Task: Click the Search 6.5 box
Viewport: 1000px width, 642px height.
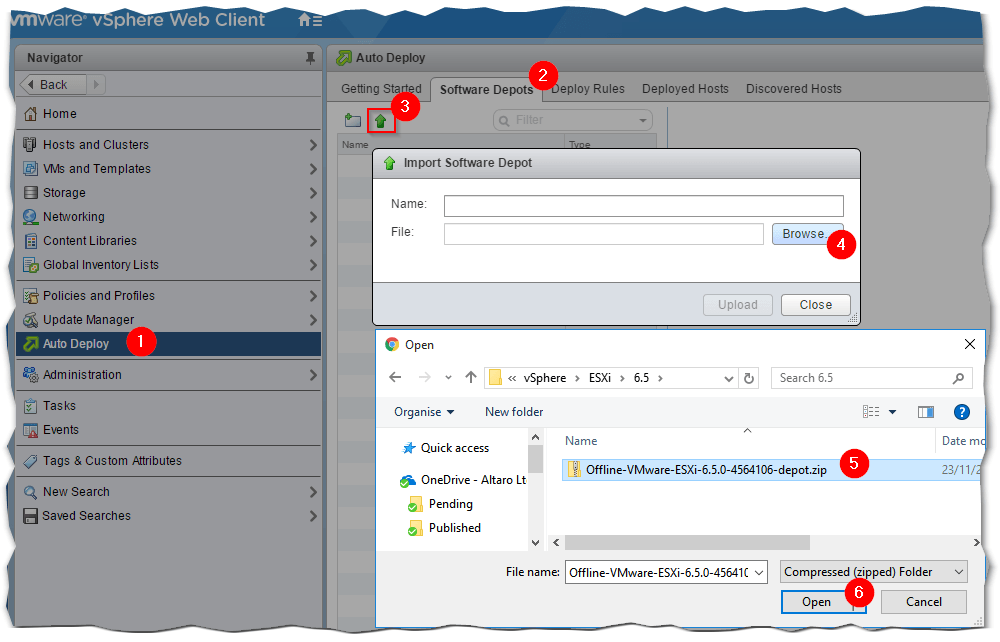Action: click(871, 378)
